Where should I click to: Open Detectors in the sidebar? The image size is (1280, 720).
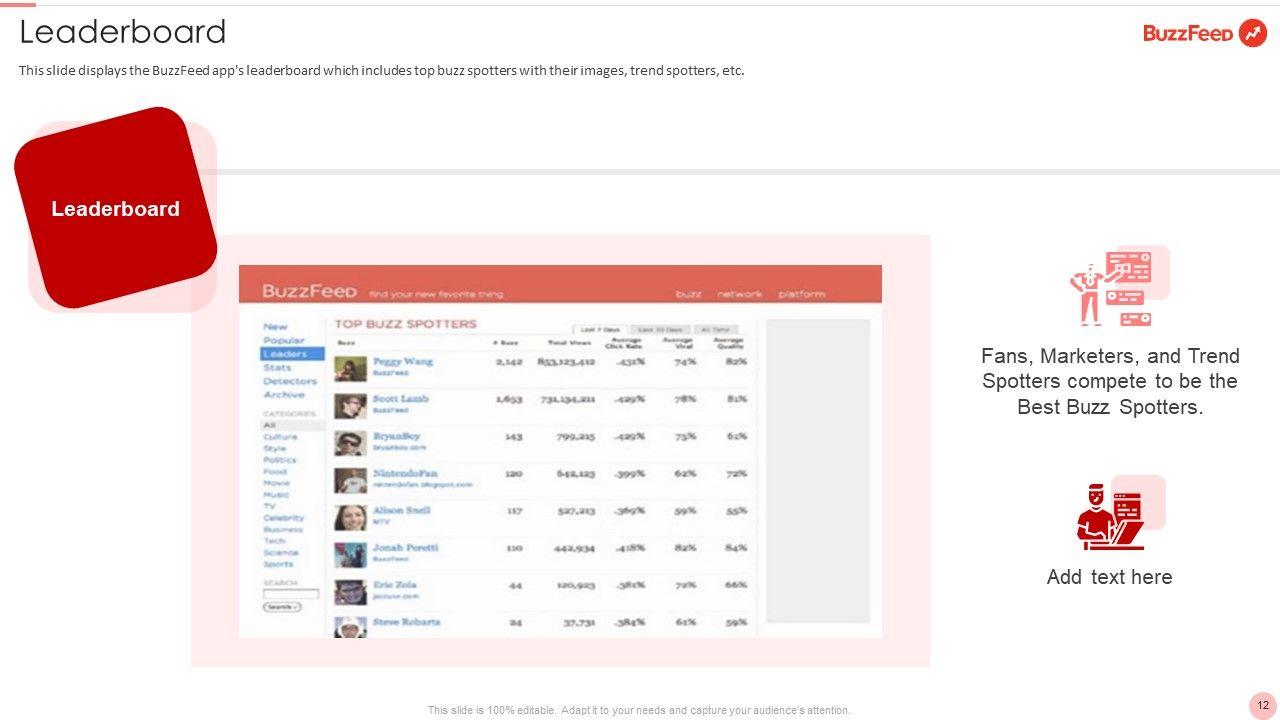pos(290,381)
